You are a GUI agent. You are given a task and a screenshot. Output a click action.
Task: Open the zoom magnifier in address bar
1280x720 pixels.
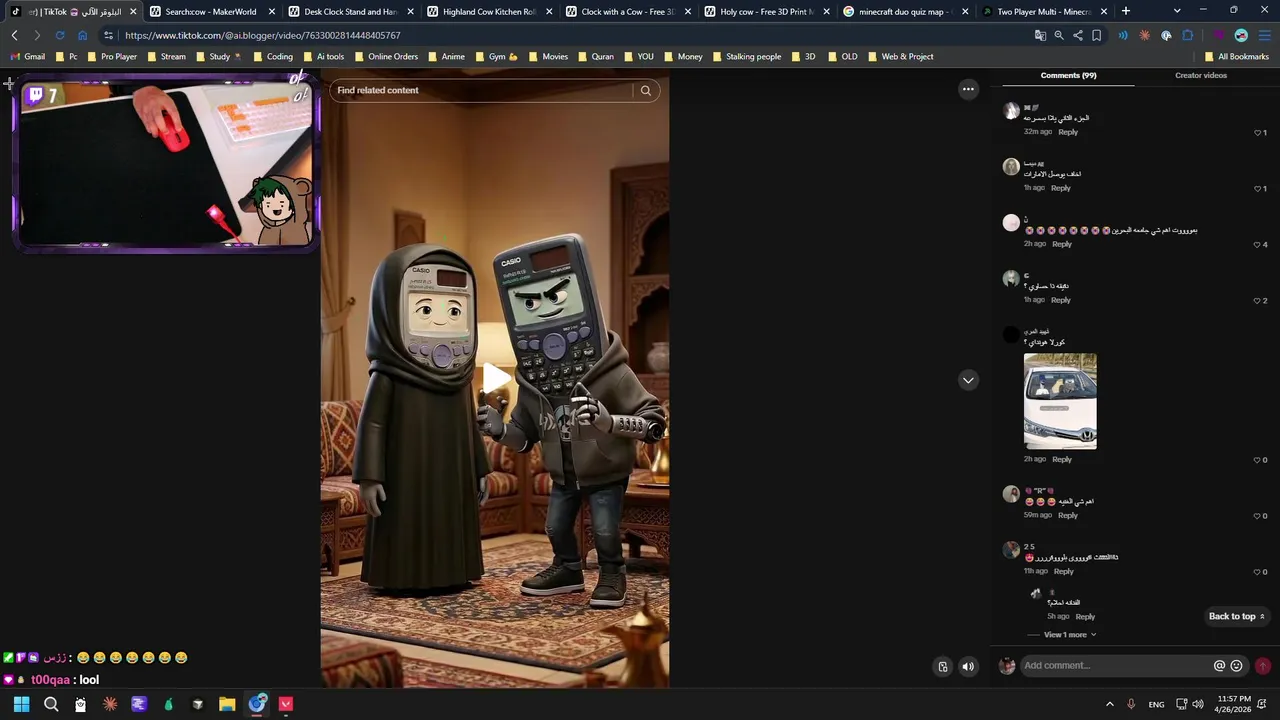pyautogui.click(x=1059, y=35)
